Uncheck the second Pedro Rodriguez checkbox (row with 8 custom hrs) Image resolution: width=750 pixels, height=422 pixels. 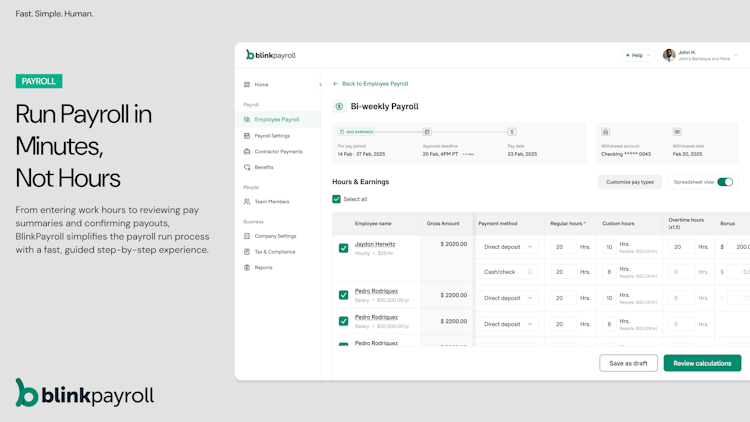(x=343, y=321)
